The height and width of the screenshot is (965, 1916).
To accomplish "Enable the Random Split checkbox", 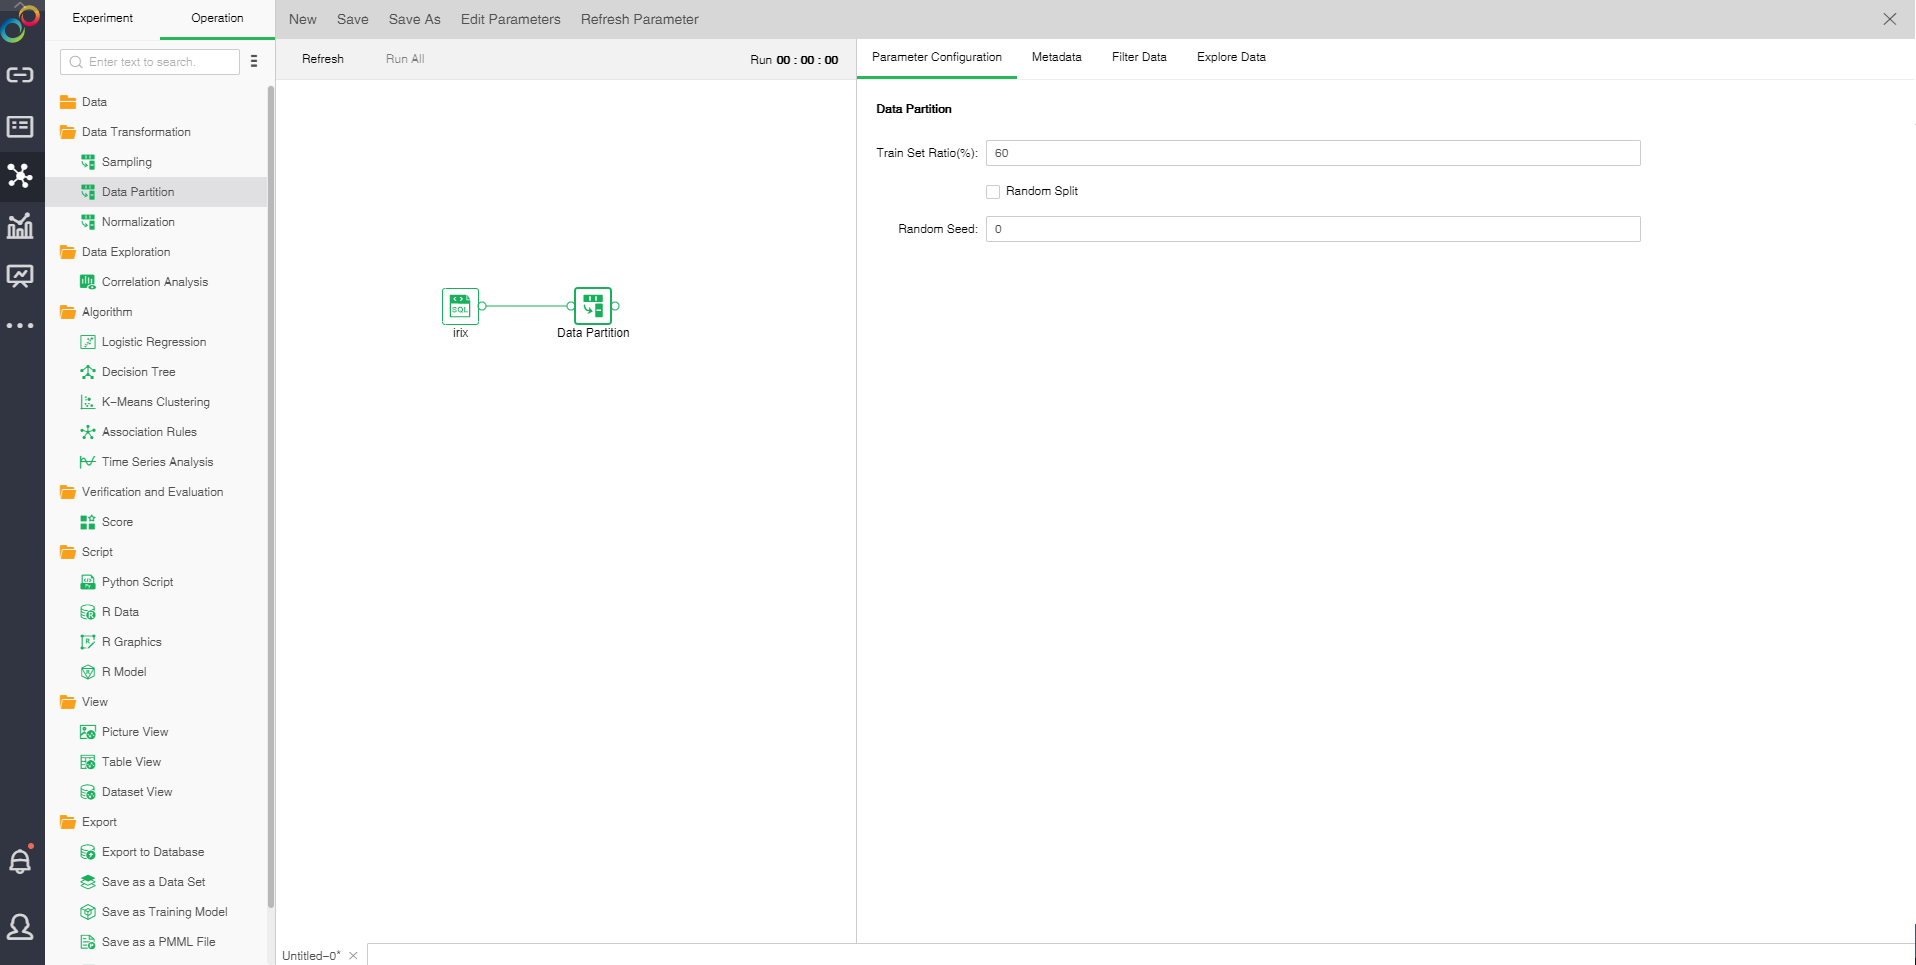I will 993,192.
